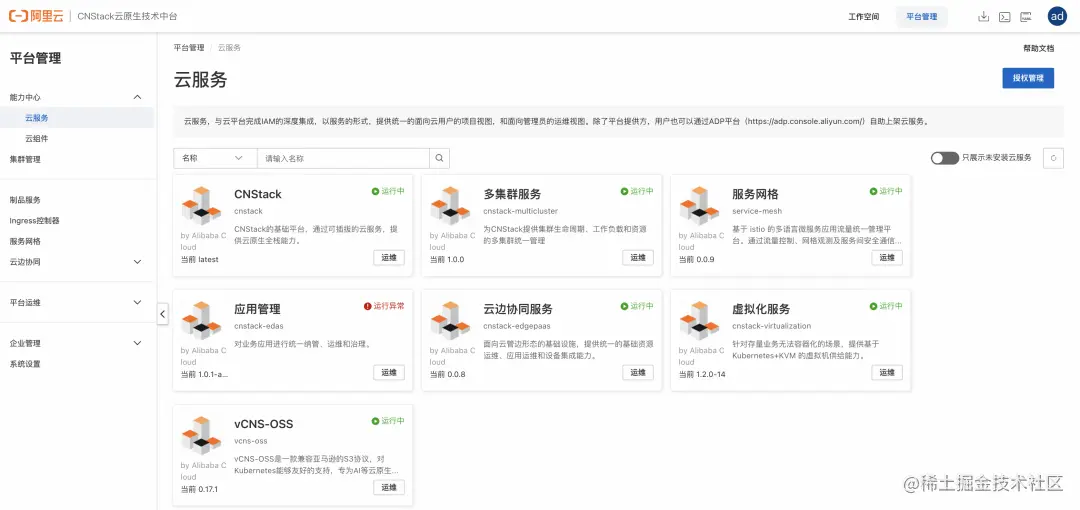Click the 服务网格 cube icon
The image size is (1080, 510).
pyautogui.click(x=700, y=205)
